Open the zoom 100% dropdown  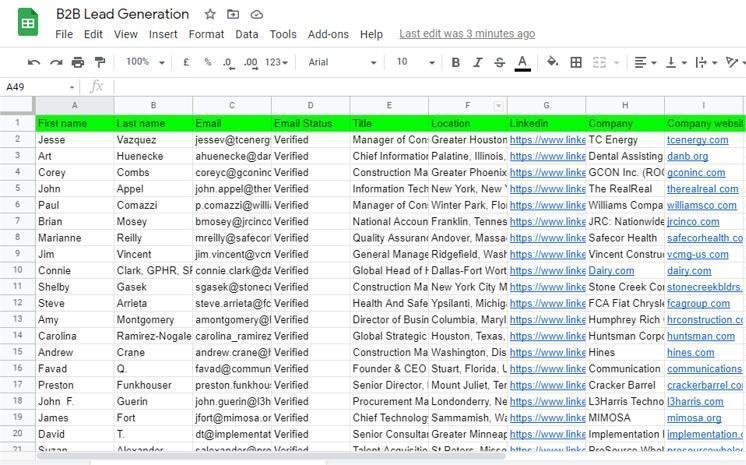(144, 63)
